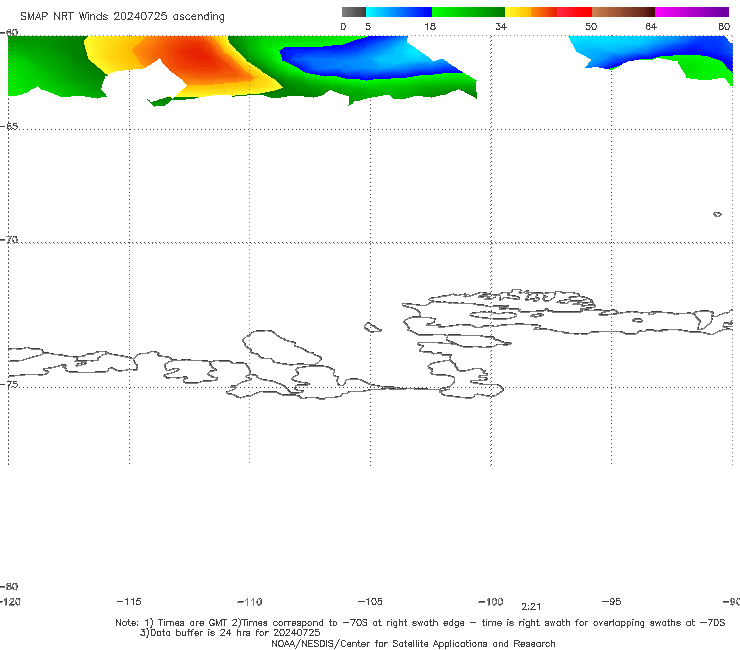Image resolution: width=740 pixels, height=650 pixels.
Task: Click the swath time label "2:21"
Action: [x=531, y=607]
